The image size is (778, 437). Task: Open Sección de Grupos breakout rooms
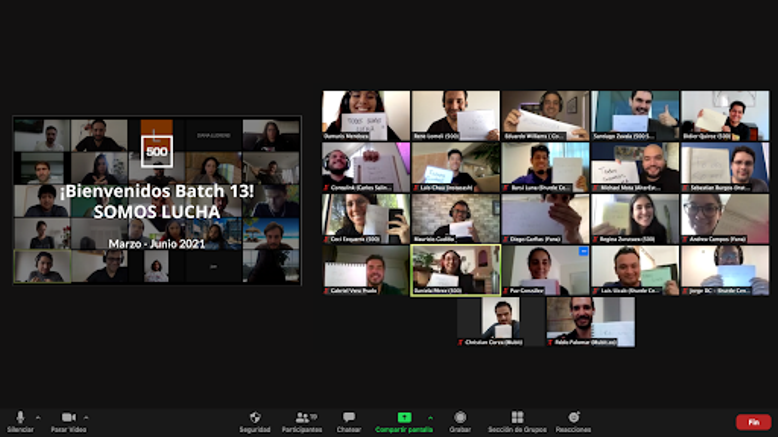tap(517, 418)
